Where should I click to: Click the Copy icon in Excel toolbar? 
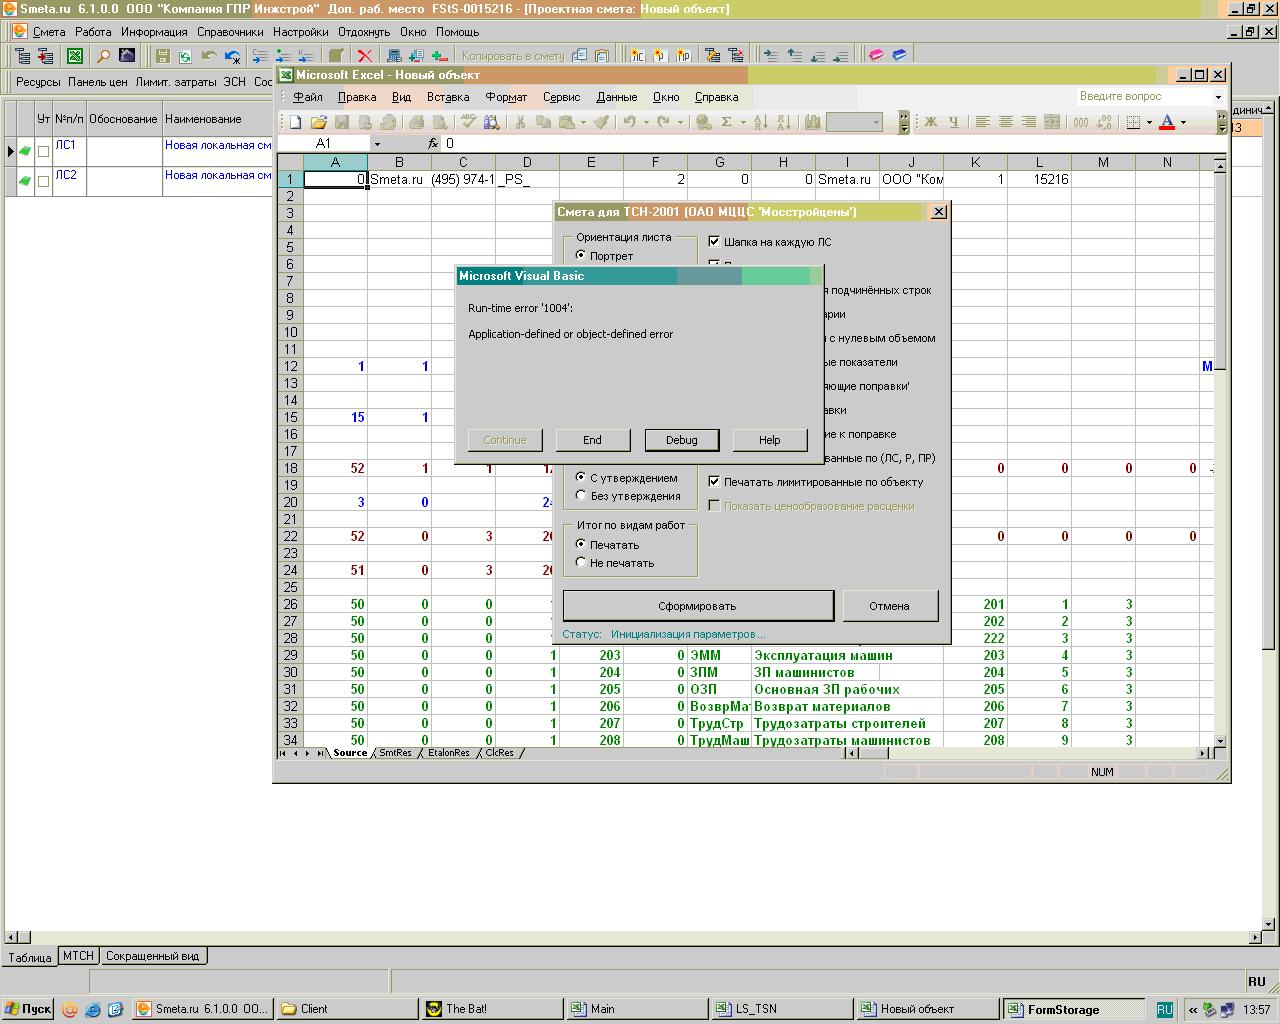pos(543,122)
